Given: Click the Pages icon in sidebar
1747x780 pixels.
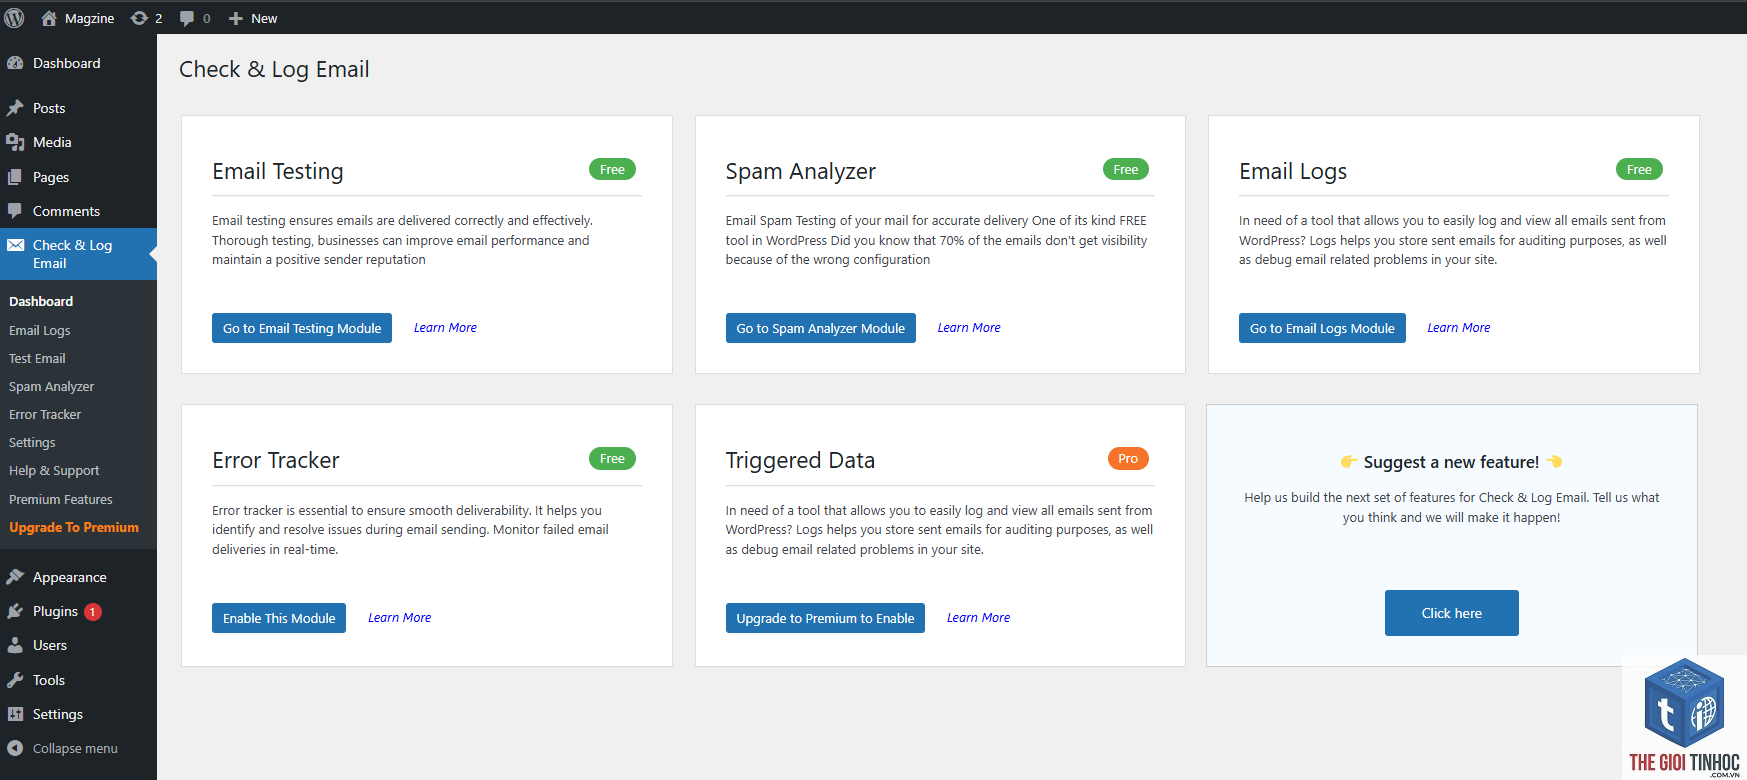Looking at the screenshot, I should click(x=15, y=177).
